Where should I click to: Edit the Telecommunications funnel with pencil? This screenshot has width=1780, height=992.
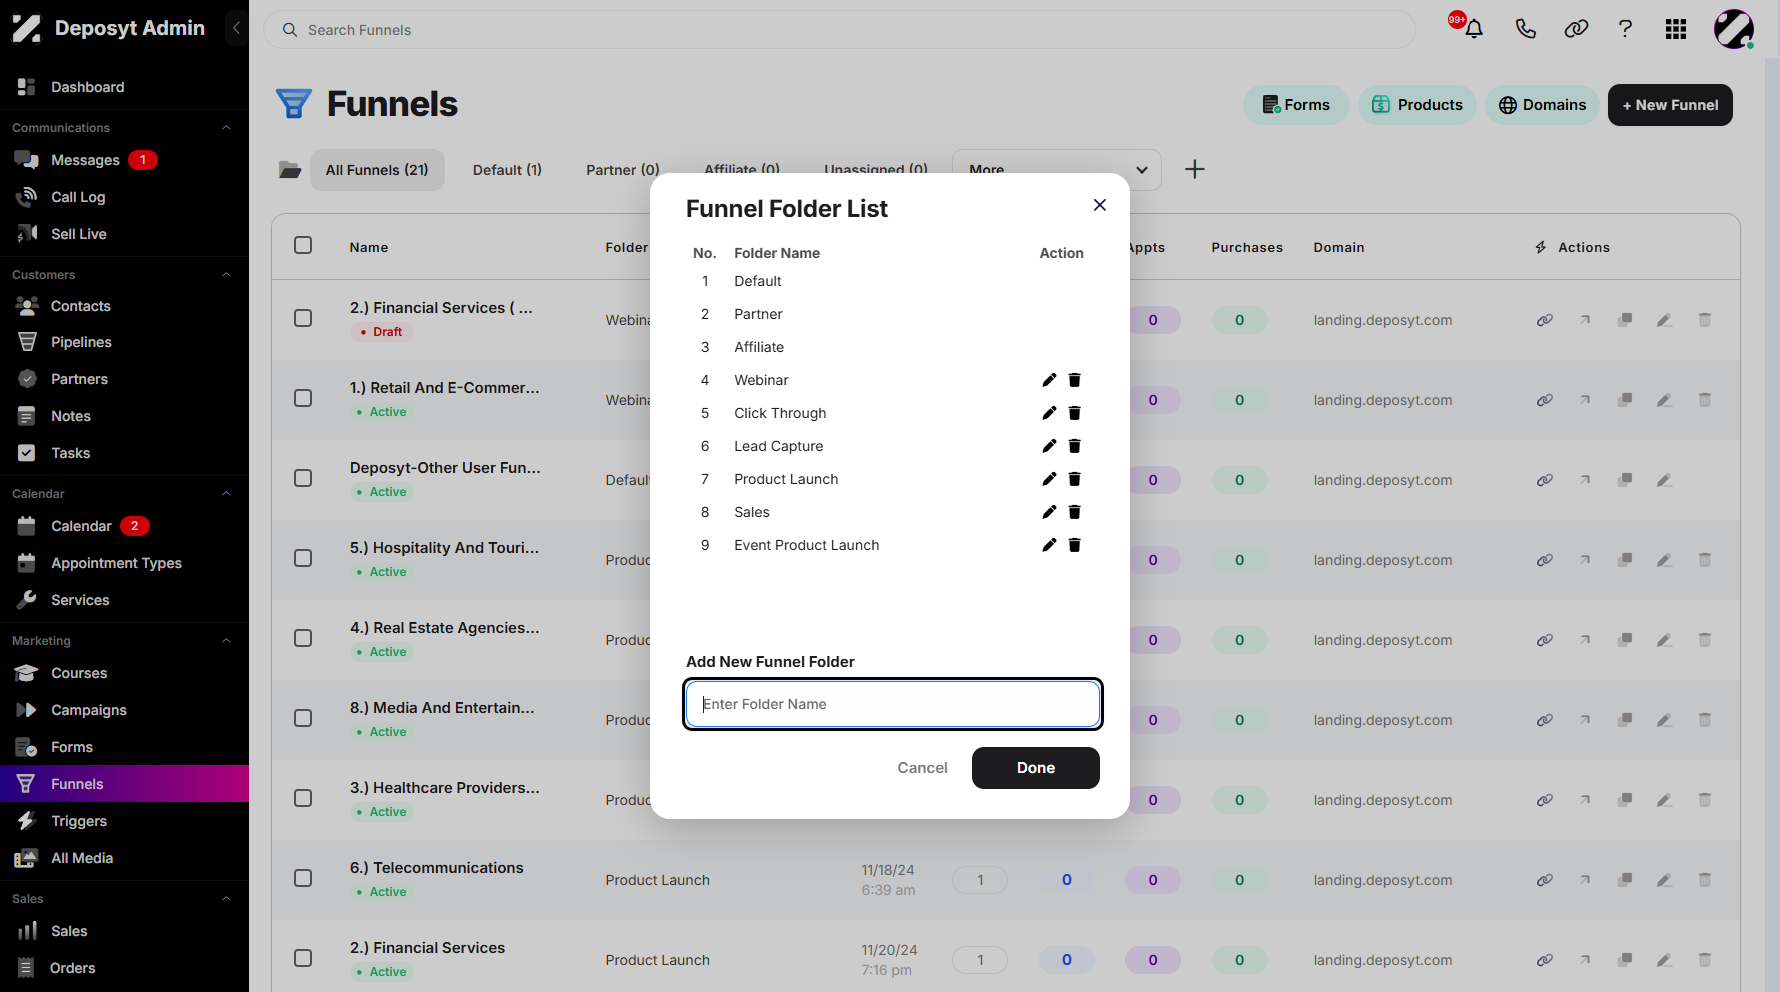pos(1665,880)
